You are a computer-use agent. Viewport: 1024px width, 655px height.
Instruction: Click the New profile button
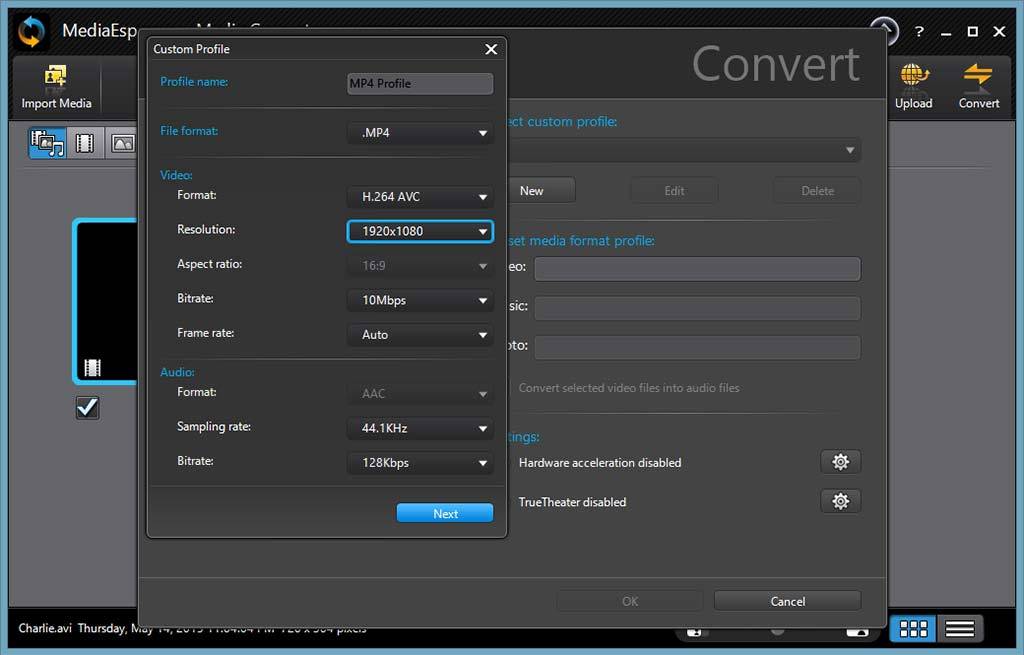pyautogui.click(x=541, y=191)
